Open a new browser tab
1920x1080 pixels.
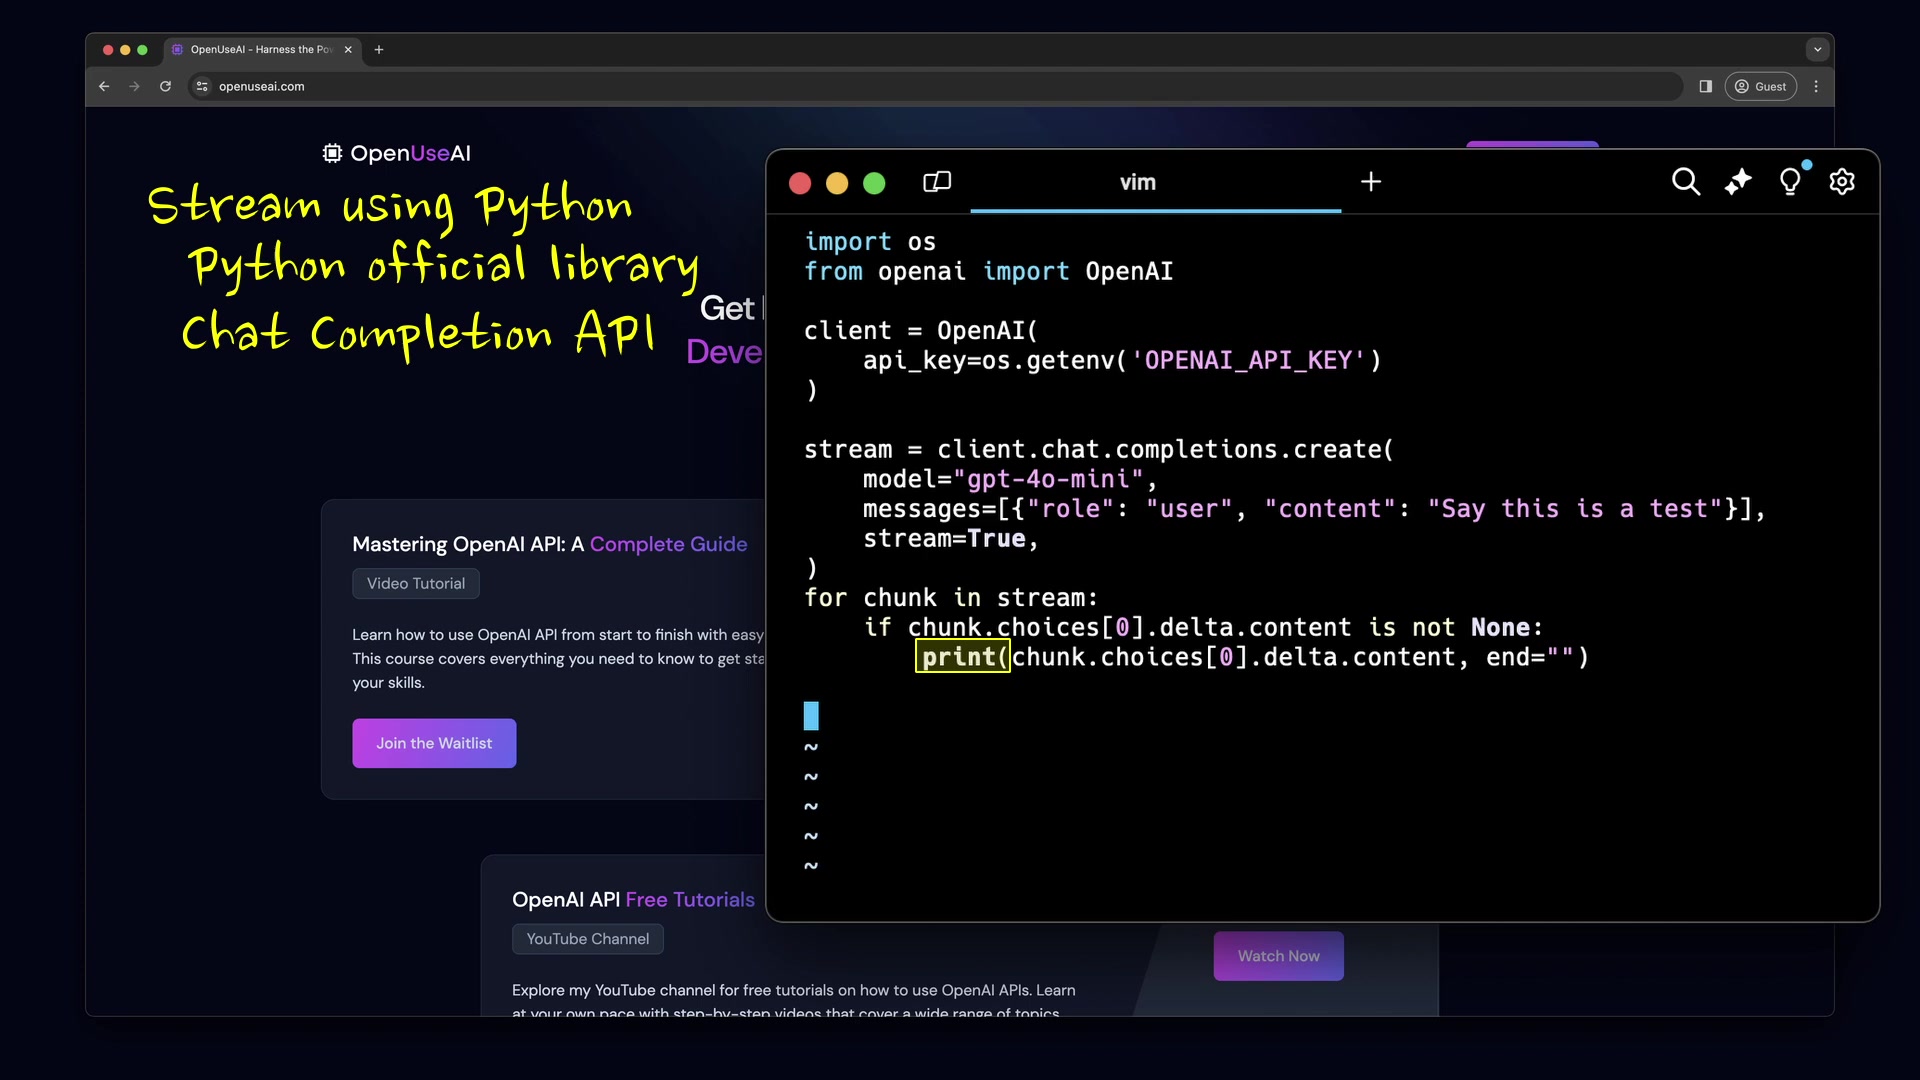point(379,49)
